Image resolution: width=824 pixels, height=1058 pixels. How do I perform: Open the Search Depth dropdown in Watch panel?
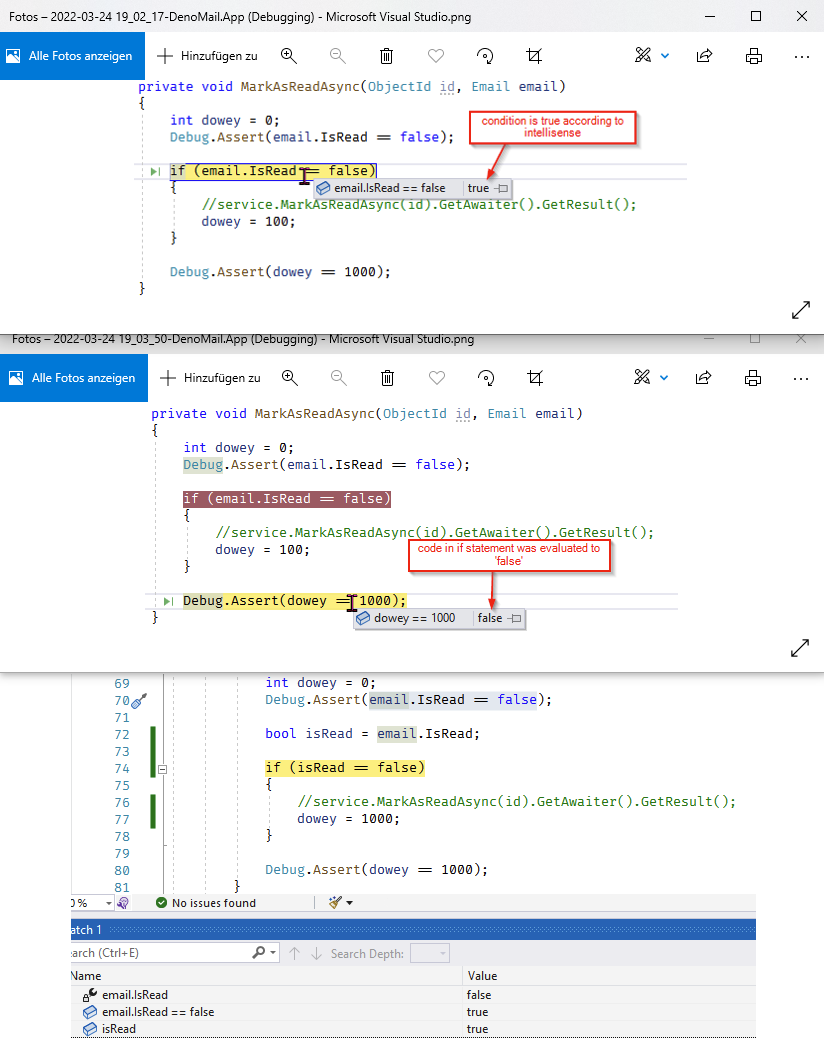pyautogui.click(x=430, y=953)
